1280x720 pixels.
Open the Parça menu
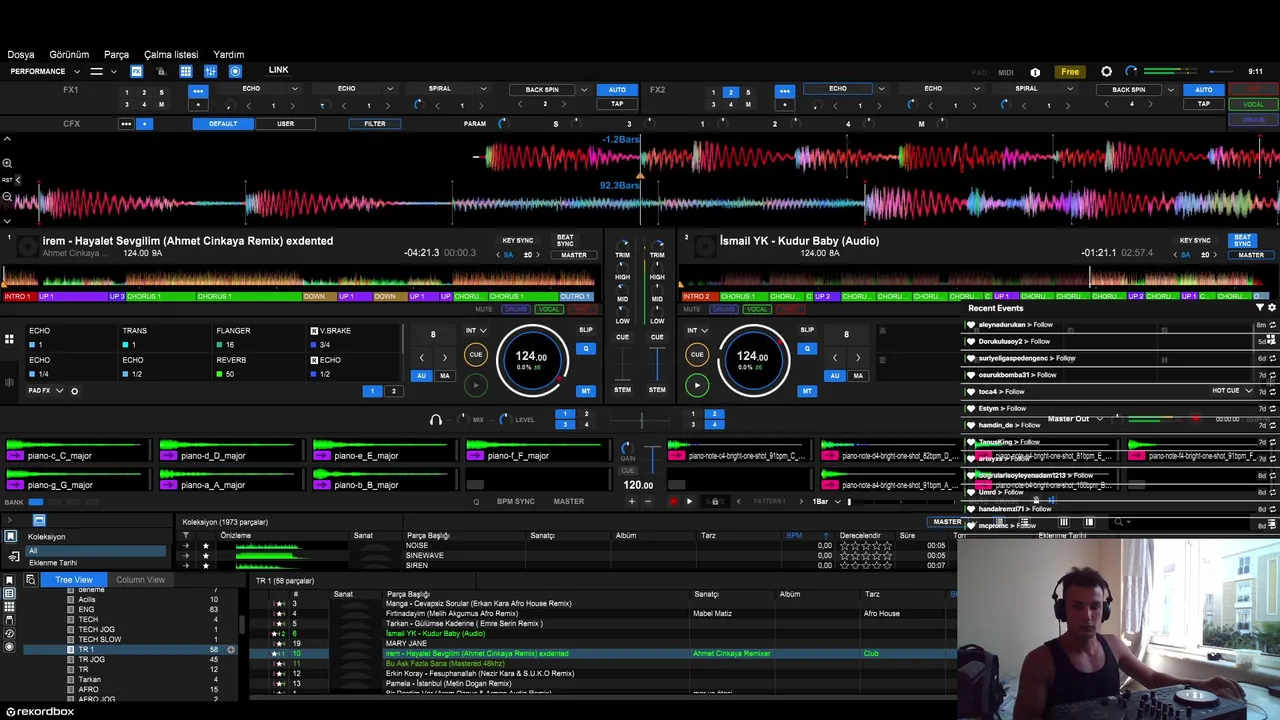click(117, 55)
